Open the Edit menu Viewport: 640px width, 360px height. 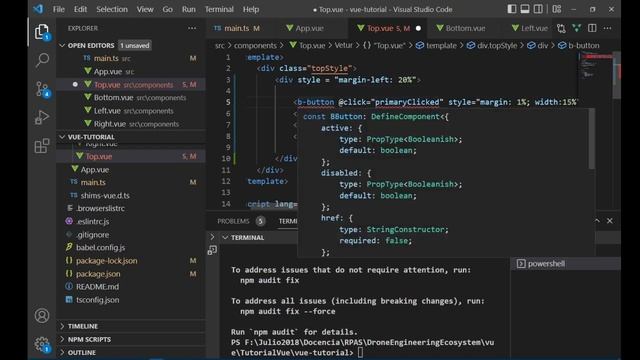coord(80,9)
